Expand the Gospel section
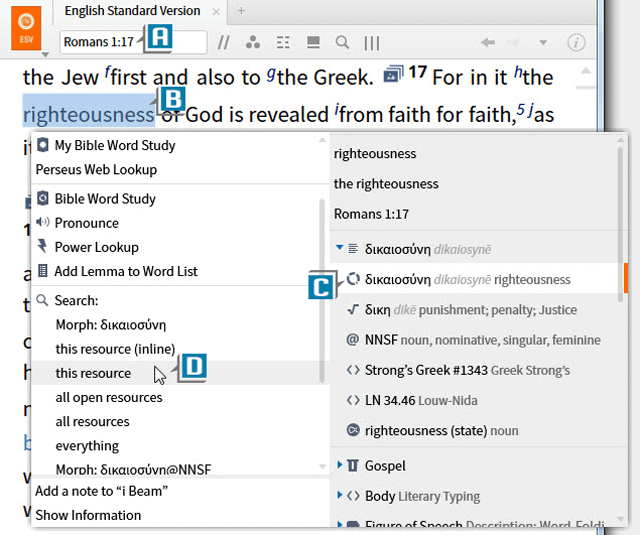Image resolution: width=640 pixels, height=535 pixels. [340, 465]
